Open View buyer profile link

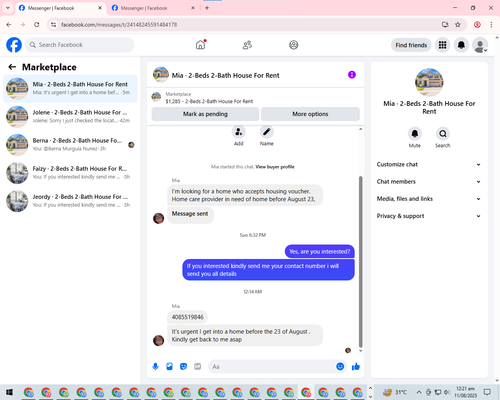(x=275, y=167)
